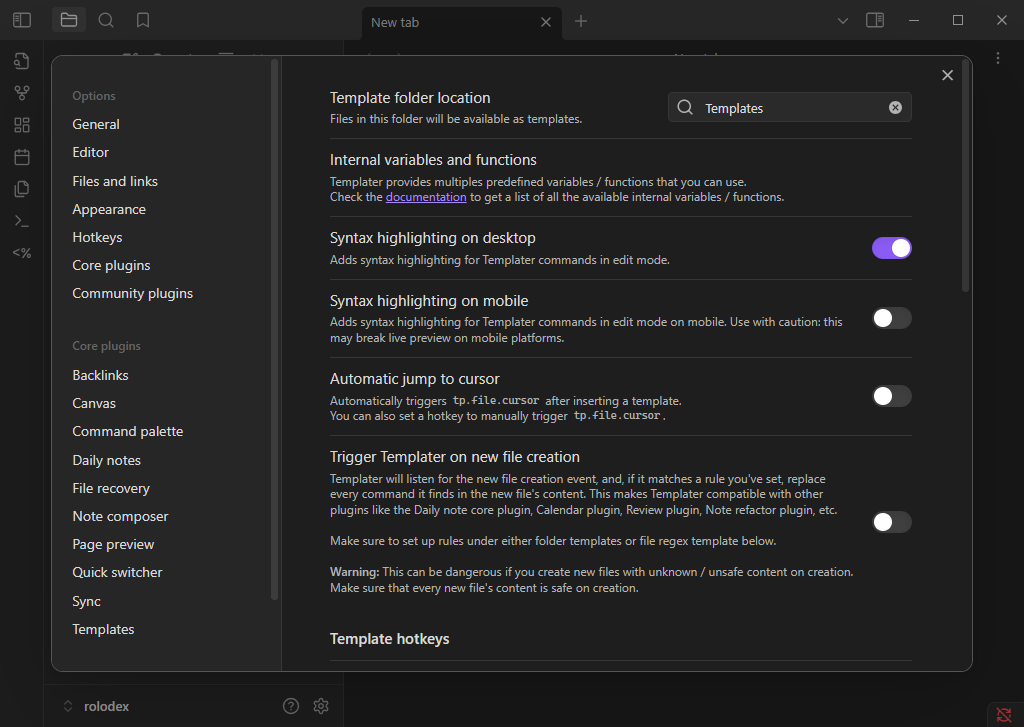Enable Trigger Templater on new file creation
Viewport: 1024px width, 727px height.
click(891, 522)
